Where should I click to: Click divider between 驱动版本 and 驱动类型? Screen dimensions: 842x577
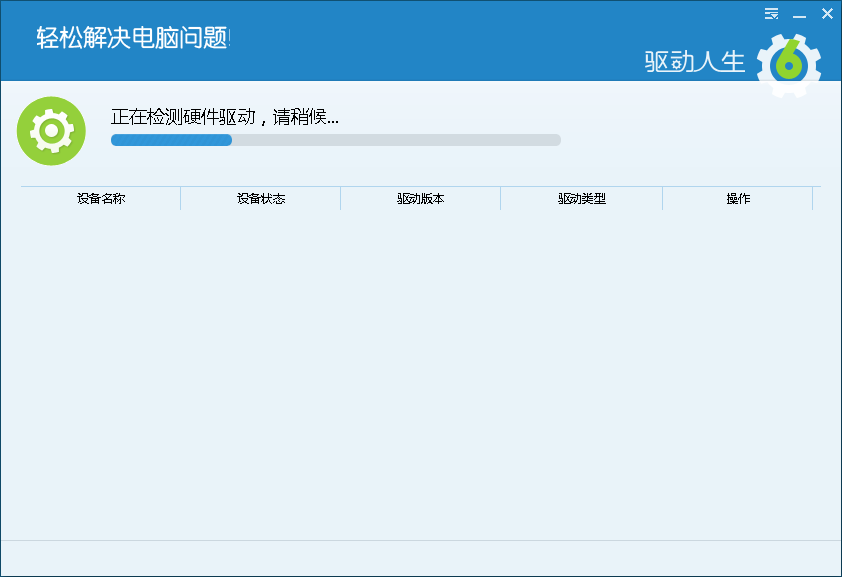tap(501, 199)
